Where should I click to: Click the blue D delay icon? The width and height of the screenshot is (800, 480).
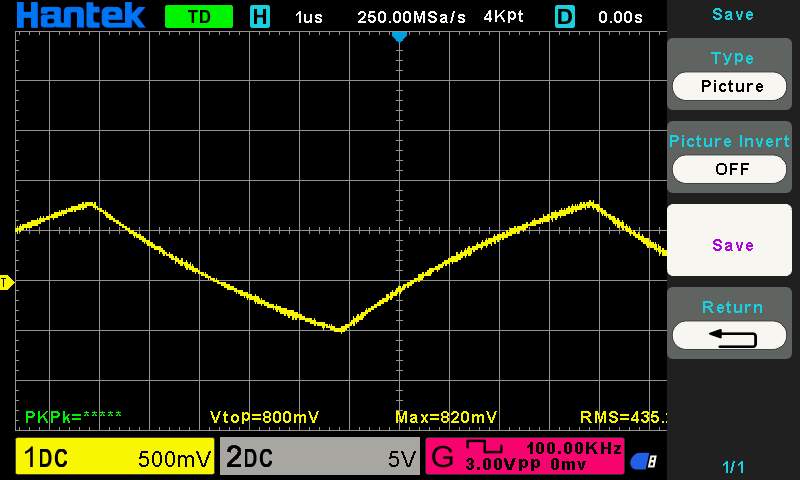point(564,17)
